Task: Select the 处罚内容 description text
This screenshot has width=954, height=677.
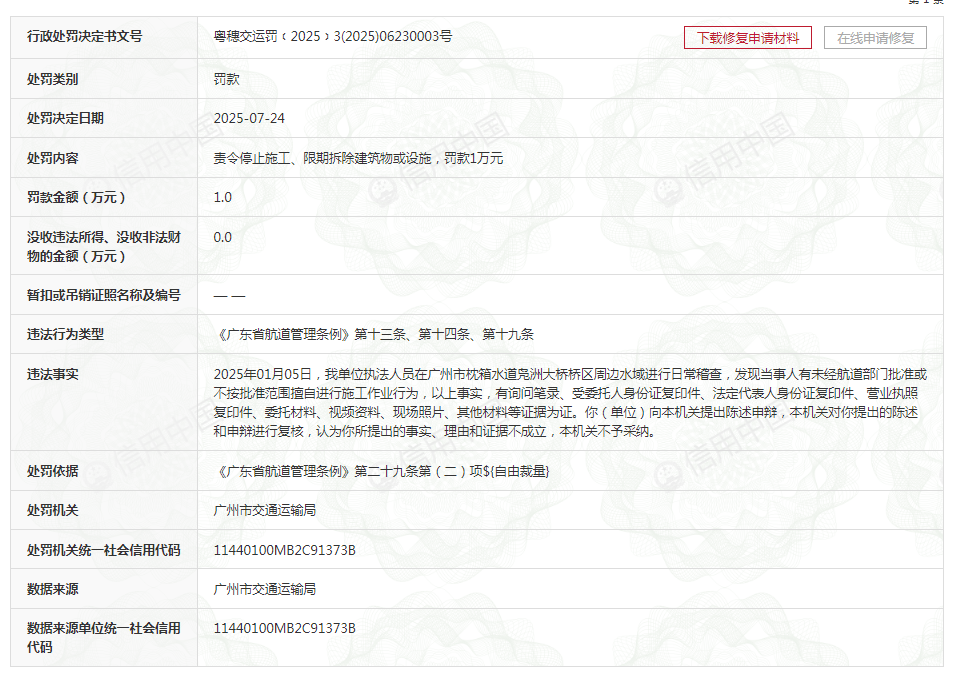Action: [x=358, y=158]
